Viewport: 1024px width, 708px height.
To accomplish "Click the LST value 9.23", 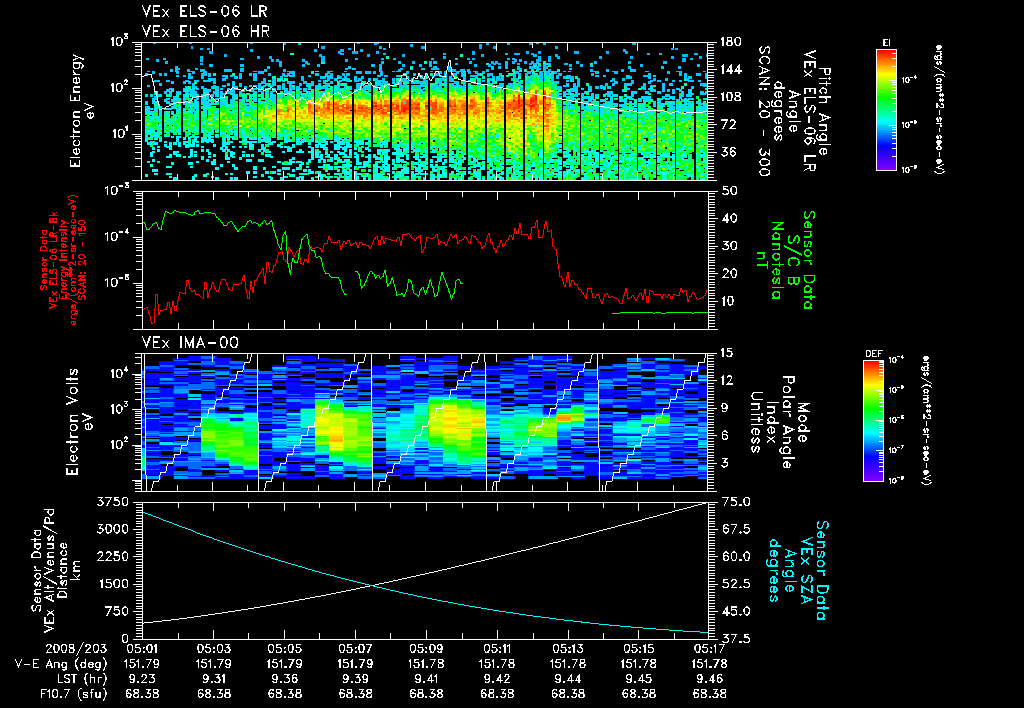I will point(142,679).
